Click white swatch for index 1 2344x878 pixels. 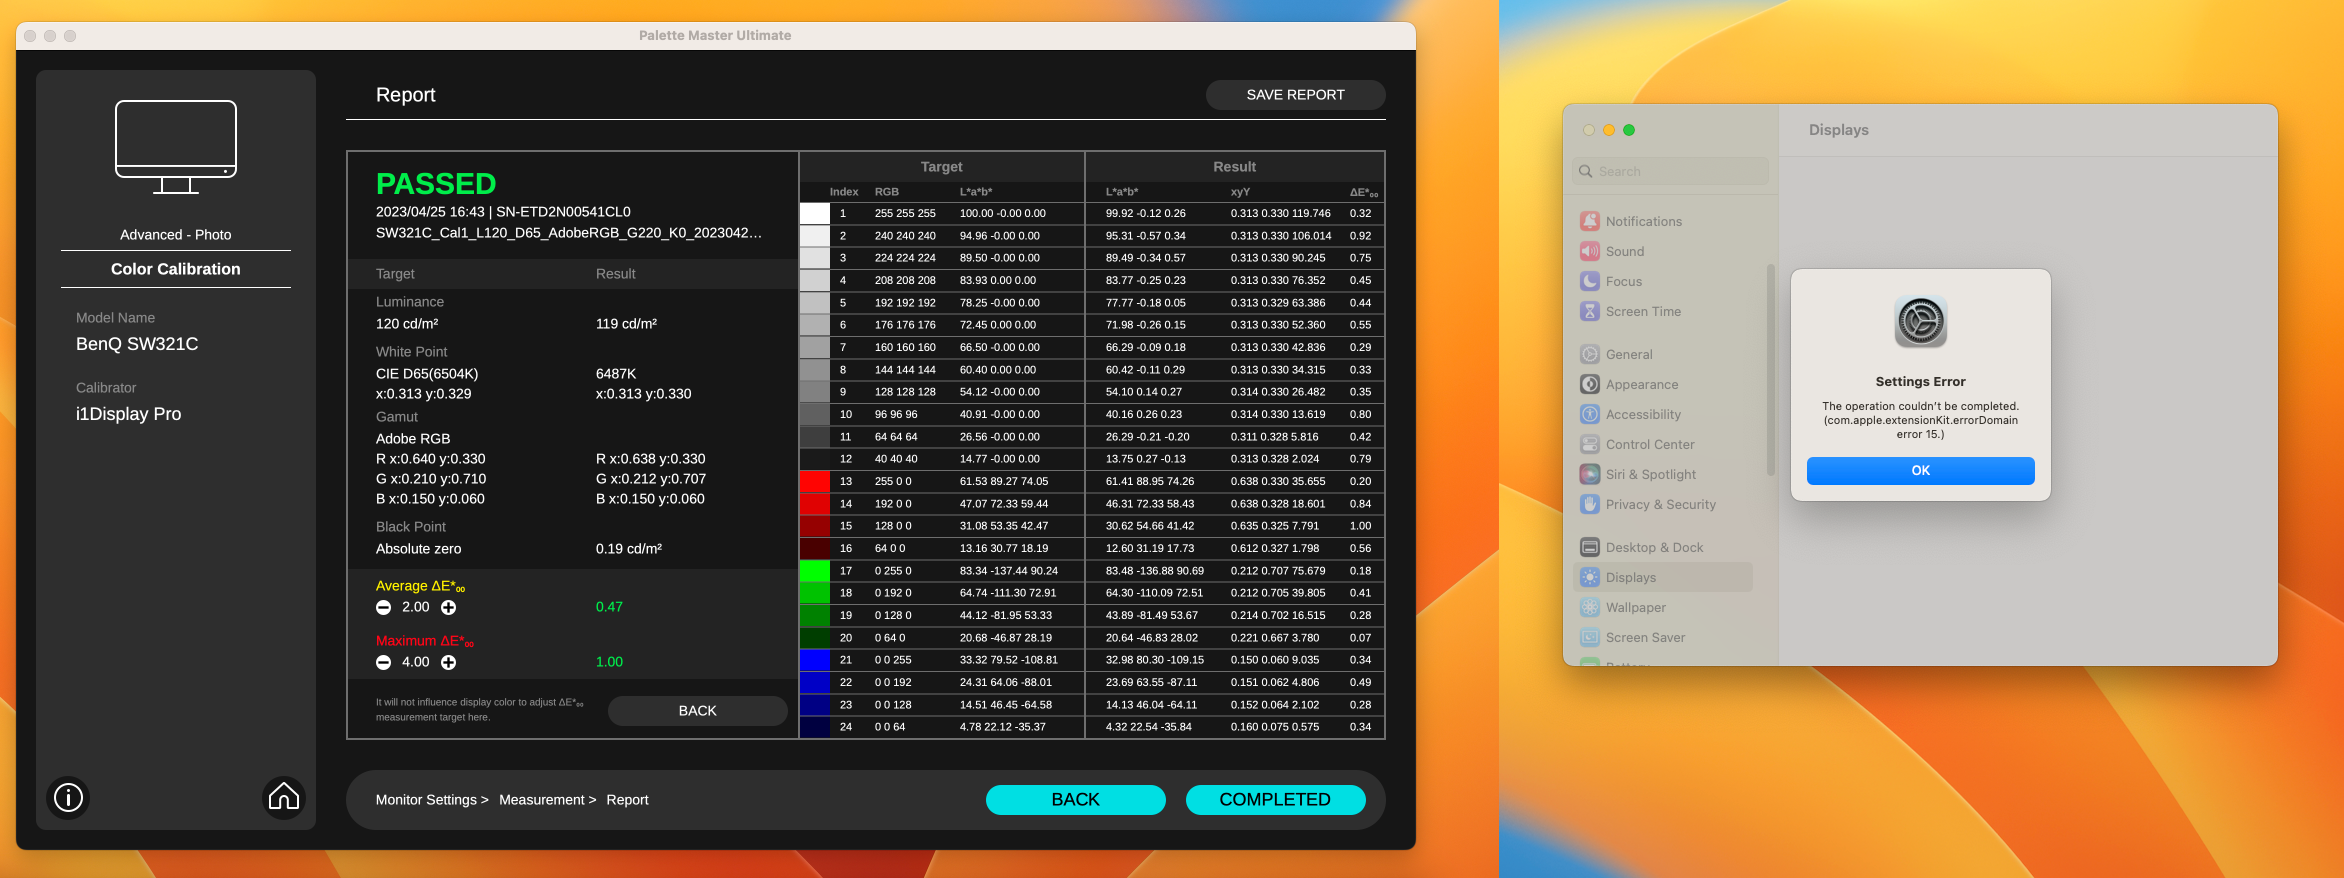coord(815,214)
